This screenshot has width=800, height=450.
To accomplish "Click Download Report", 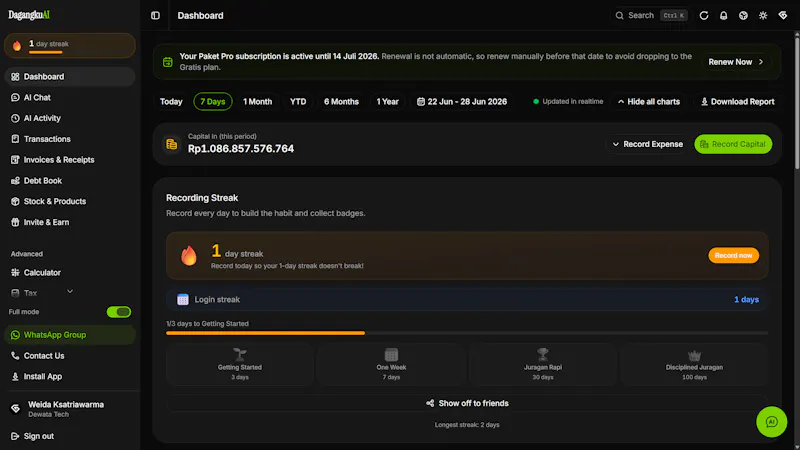I will point(737,102).
